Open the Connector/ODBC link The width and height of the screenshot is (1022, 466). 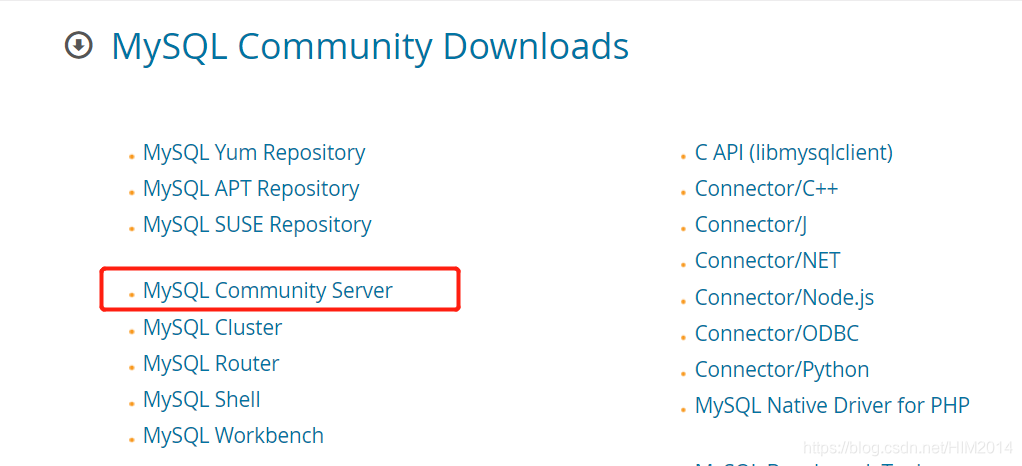click(x=777, y=334)
